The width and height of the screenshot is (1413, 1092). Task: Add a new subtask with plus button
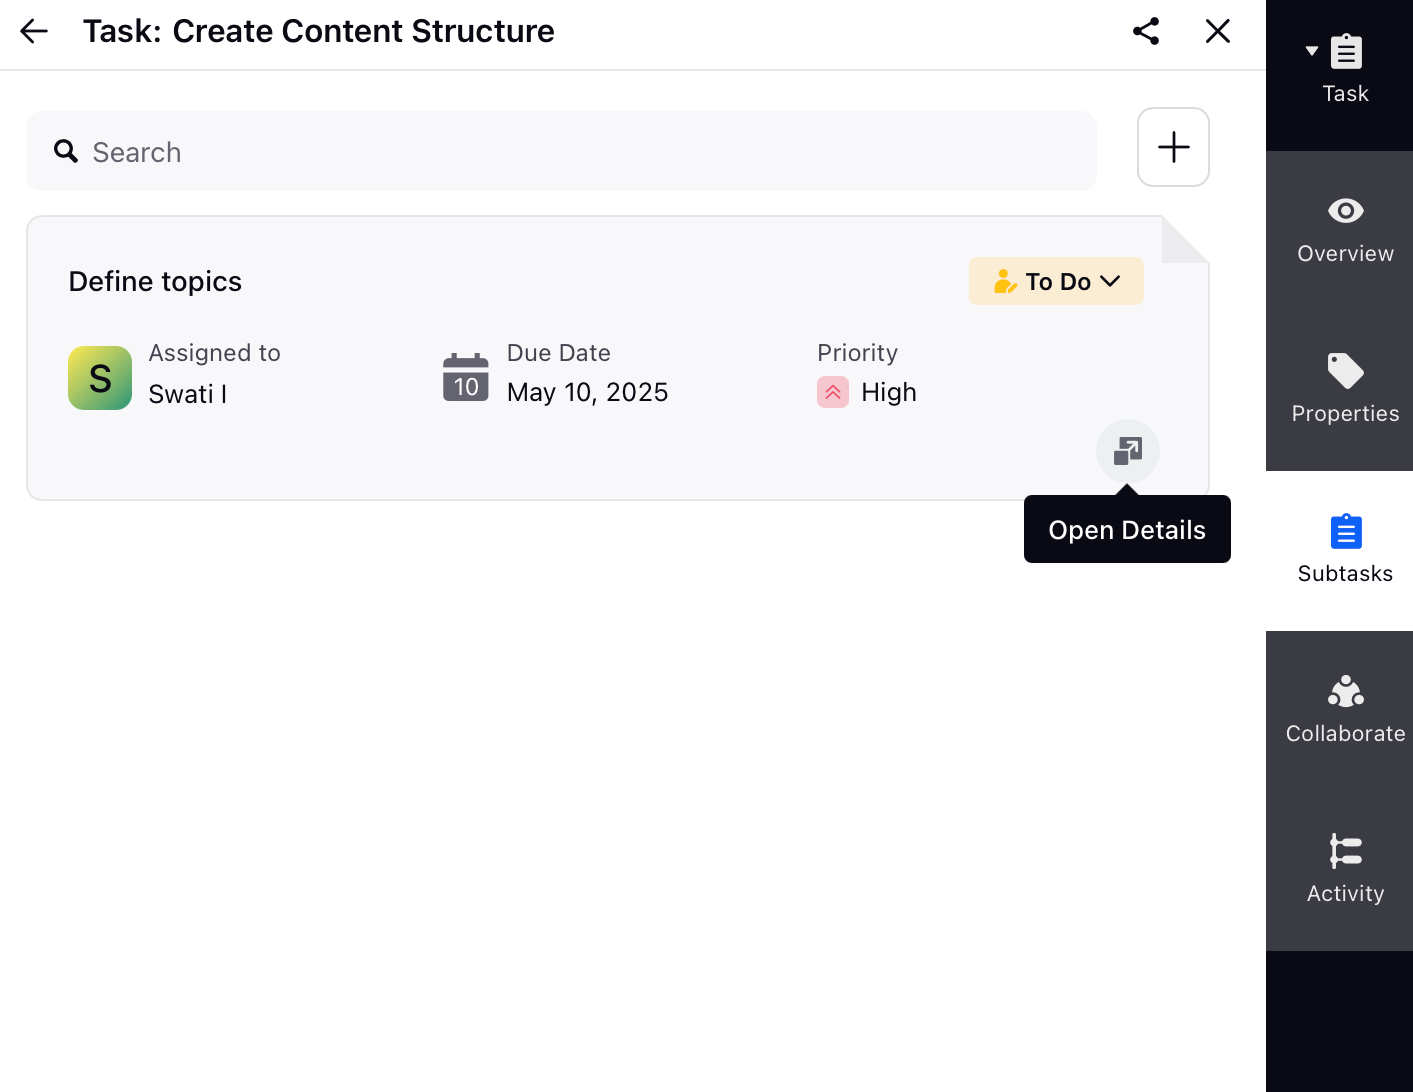[1173, 147]
